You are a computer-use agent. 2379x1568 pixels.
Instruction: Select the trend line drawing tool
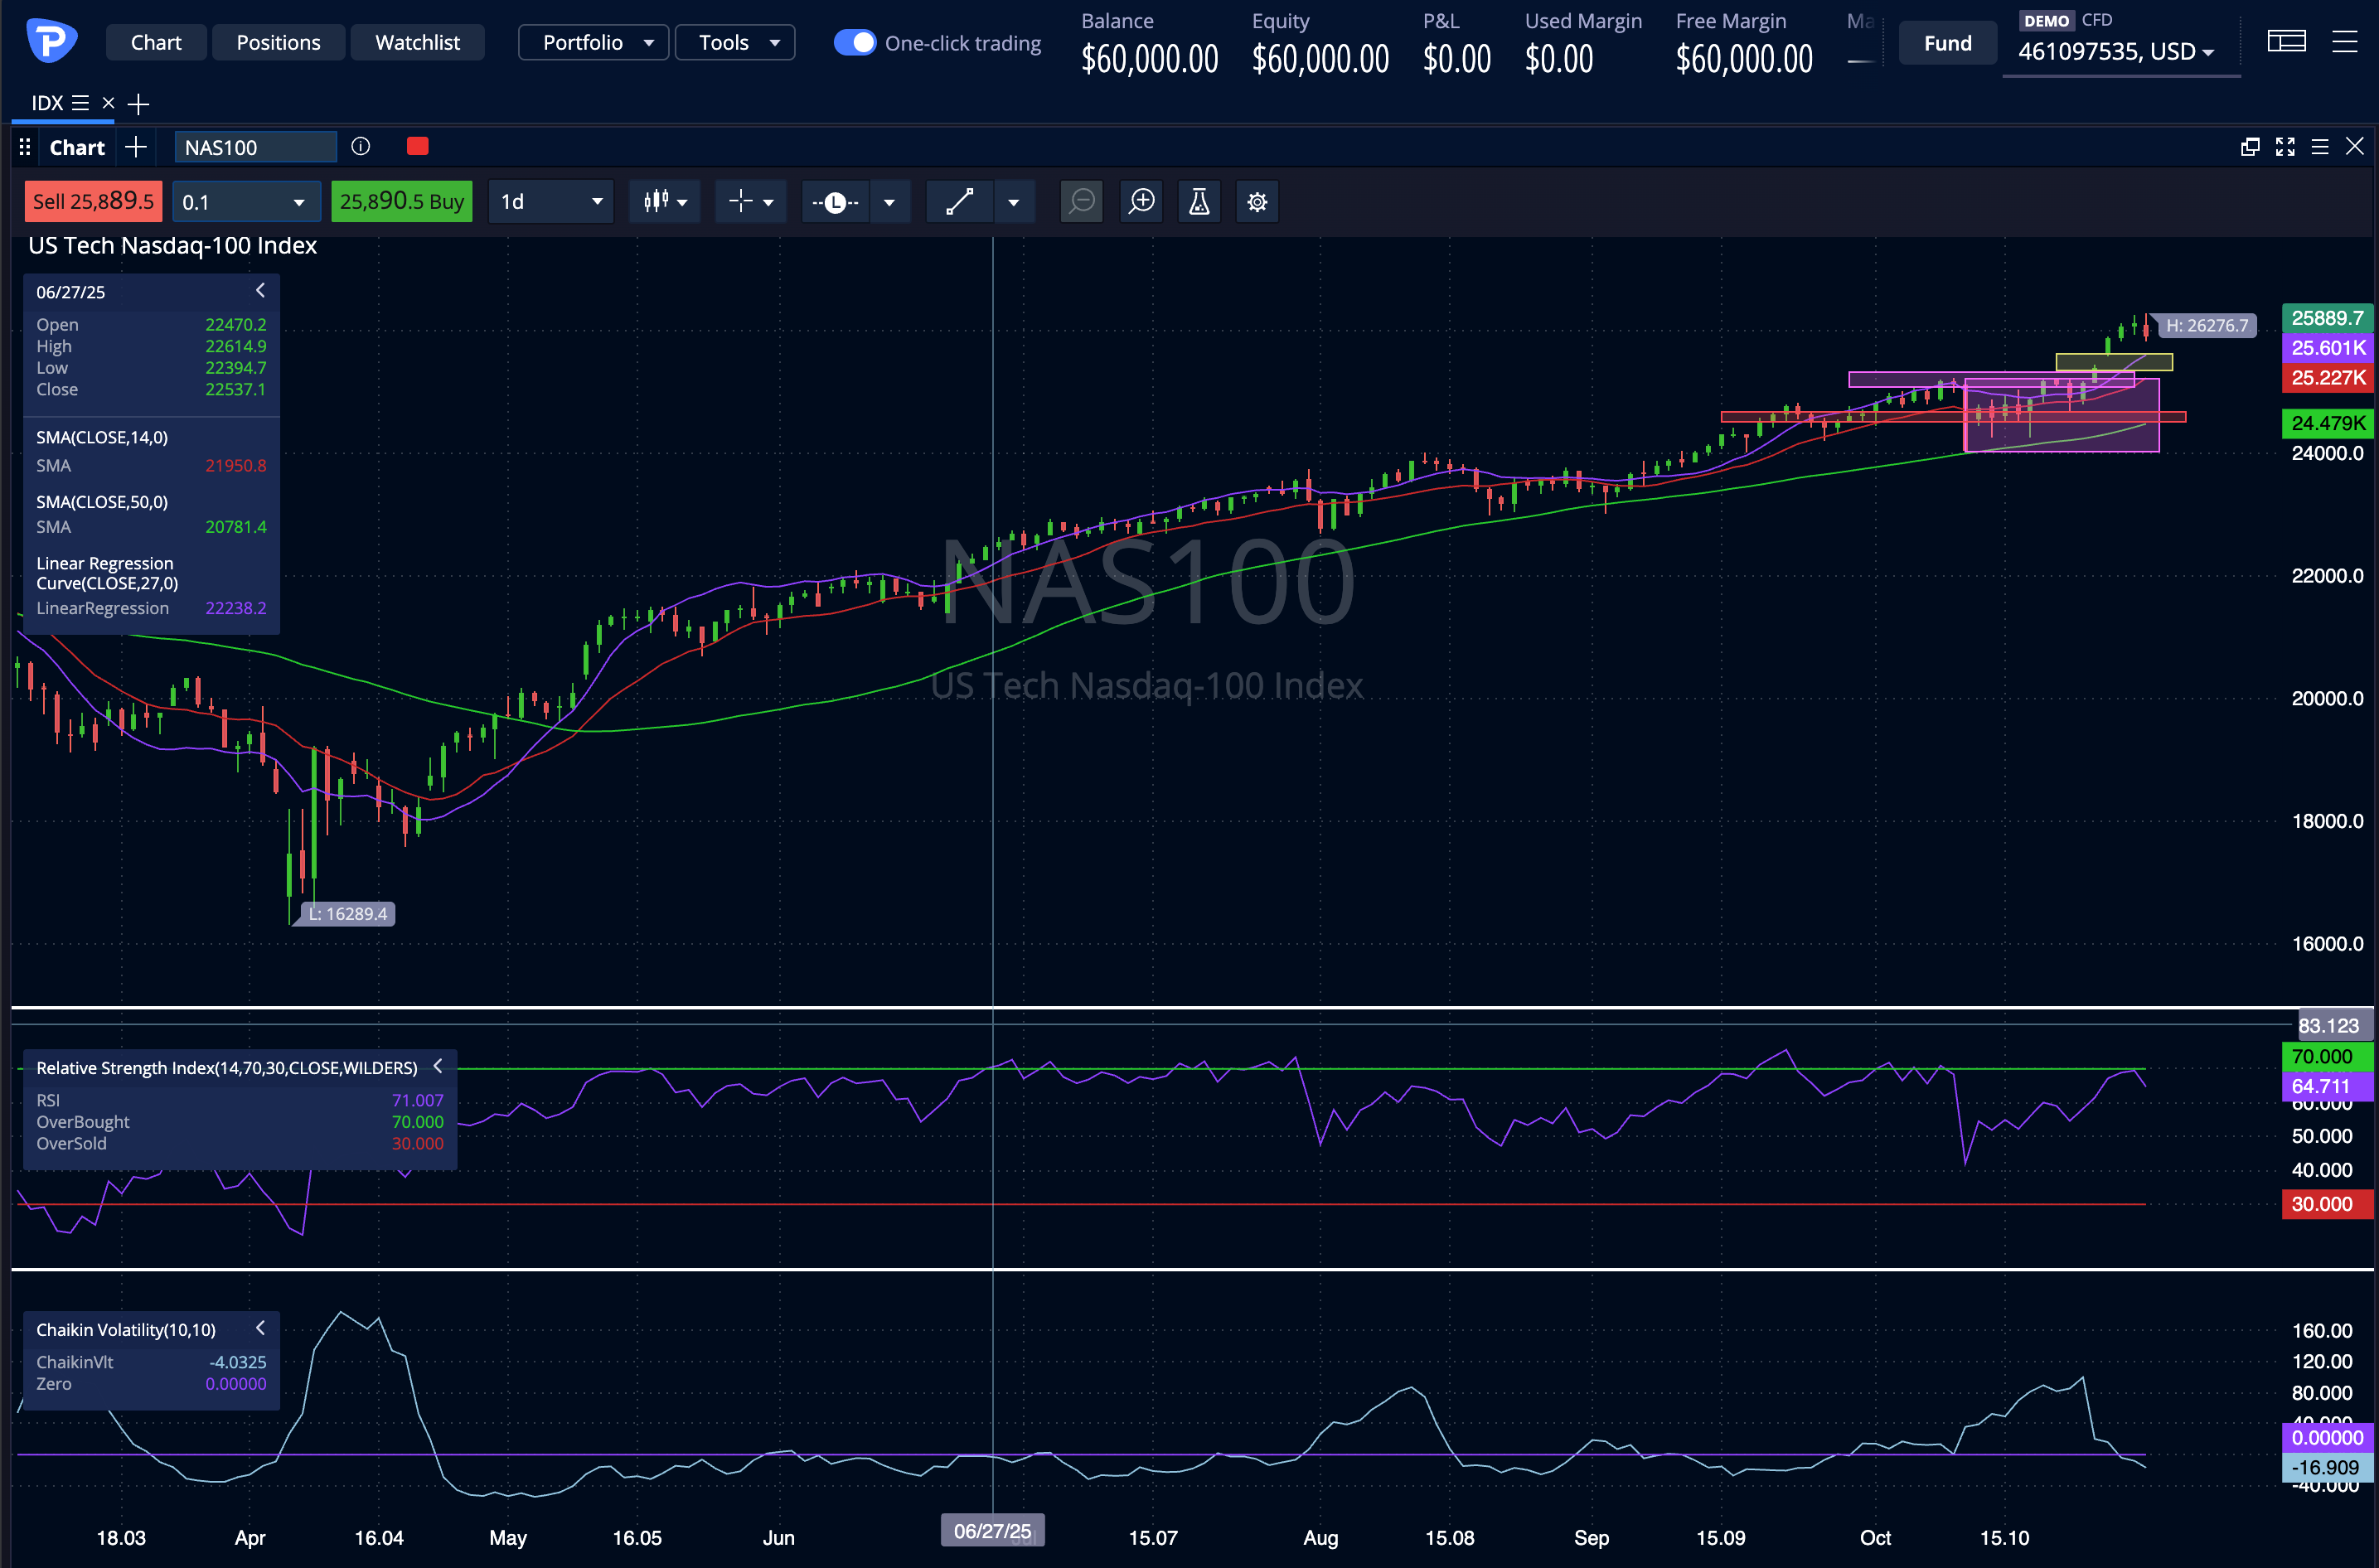click(958, 201)
